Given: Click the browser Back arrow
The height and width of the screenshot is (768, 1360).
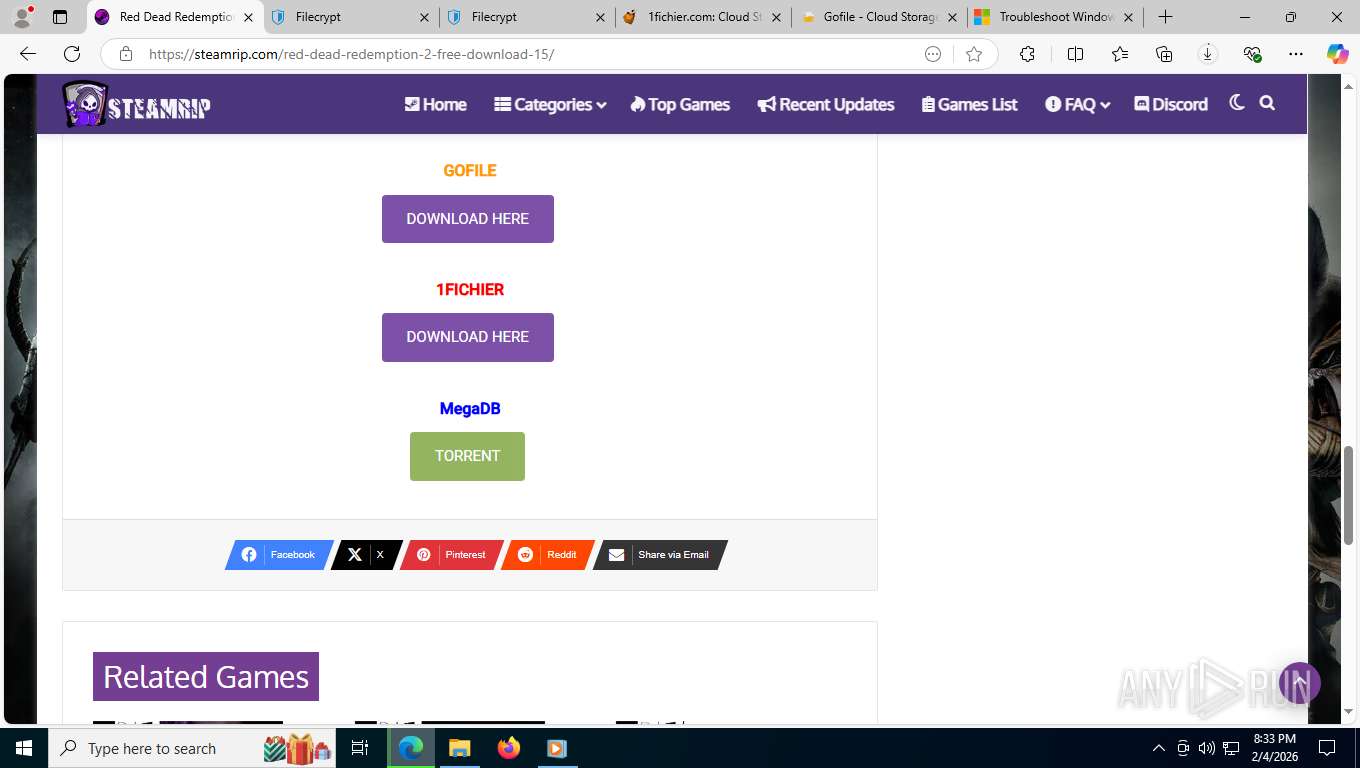Looking at the screenshot, I should coord(28,54).
